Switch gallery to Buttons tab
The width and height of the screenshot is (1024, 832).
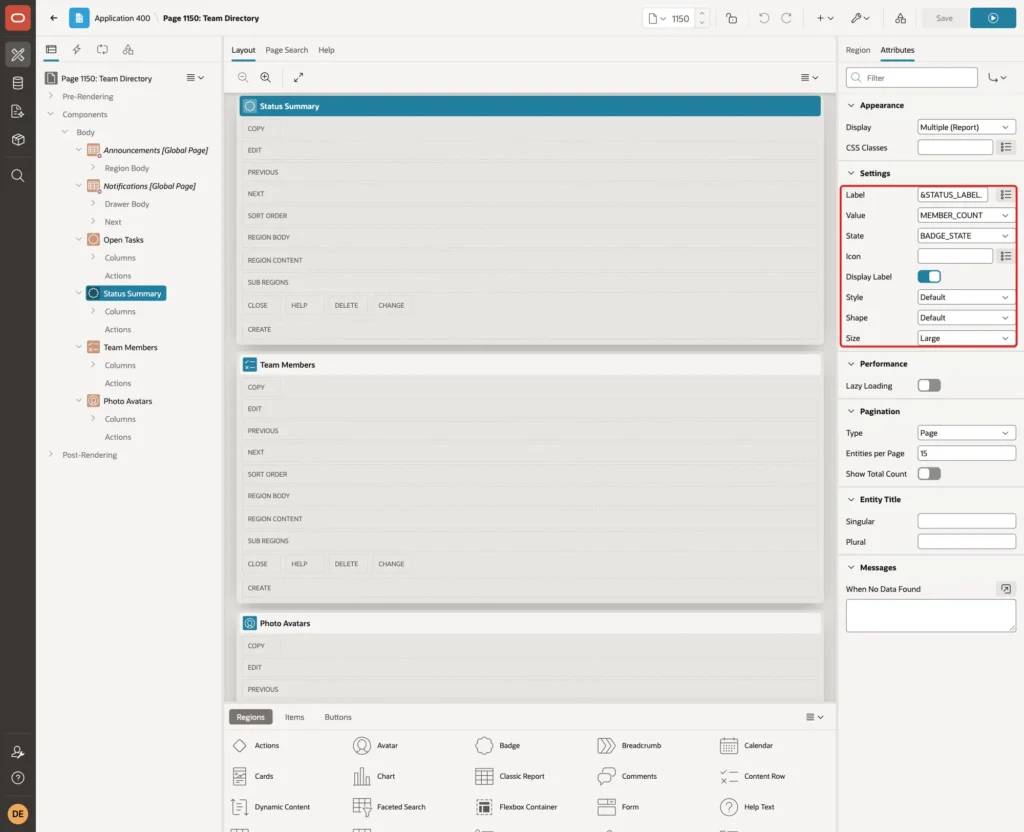click(x=338, y=717)
